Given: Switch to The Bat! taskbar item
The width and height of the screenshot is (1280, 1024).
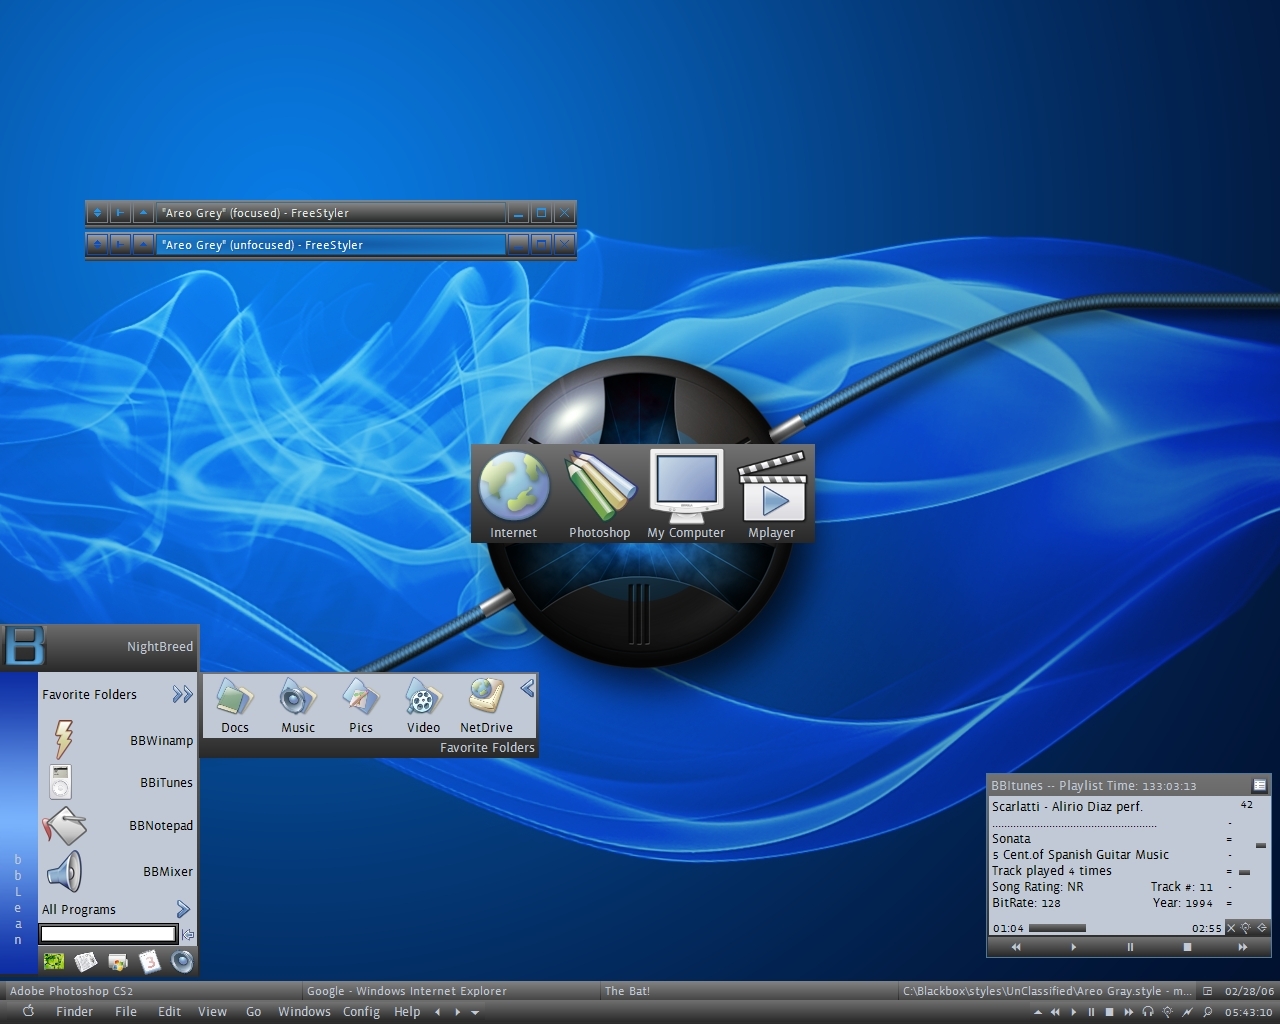Looking at the screenshot, I should click(x=747, y=991).
